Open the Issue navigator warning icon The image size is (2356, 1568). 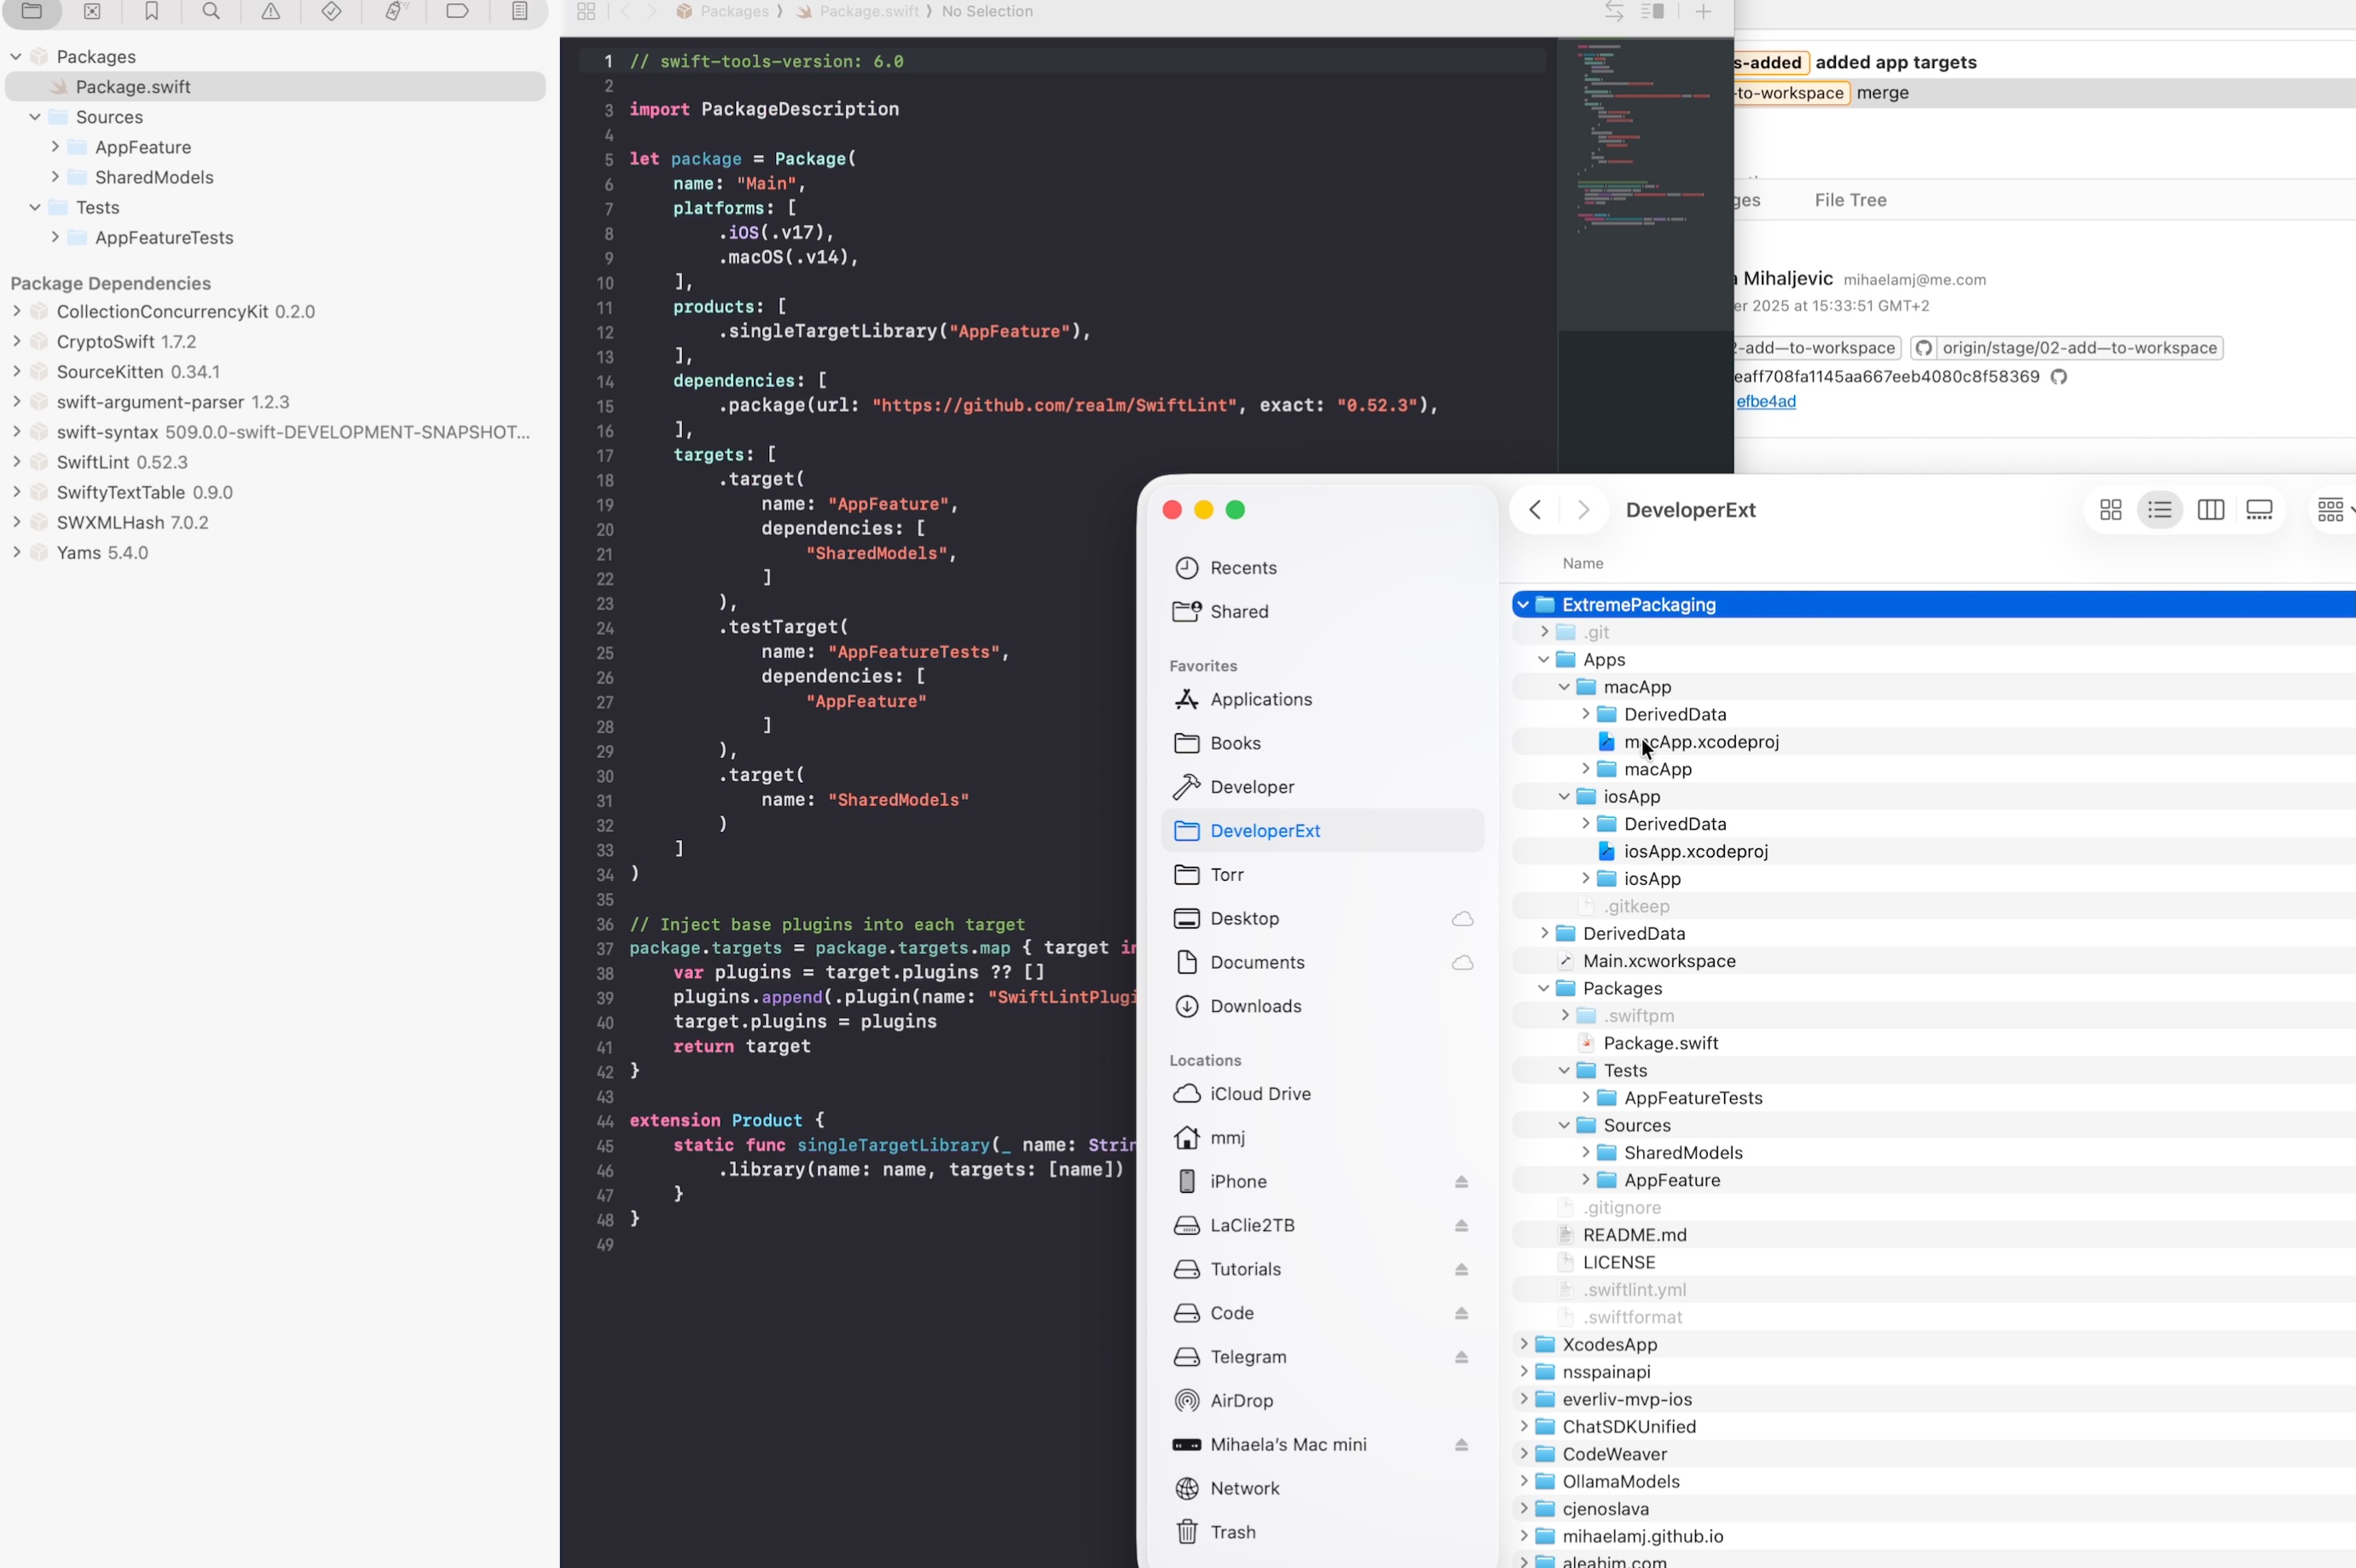[x=271, y=11]
